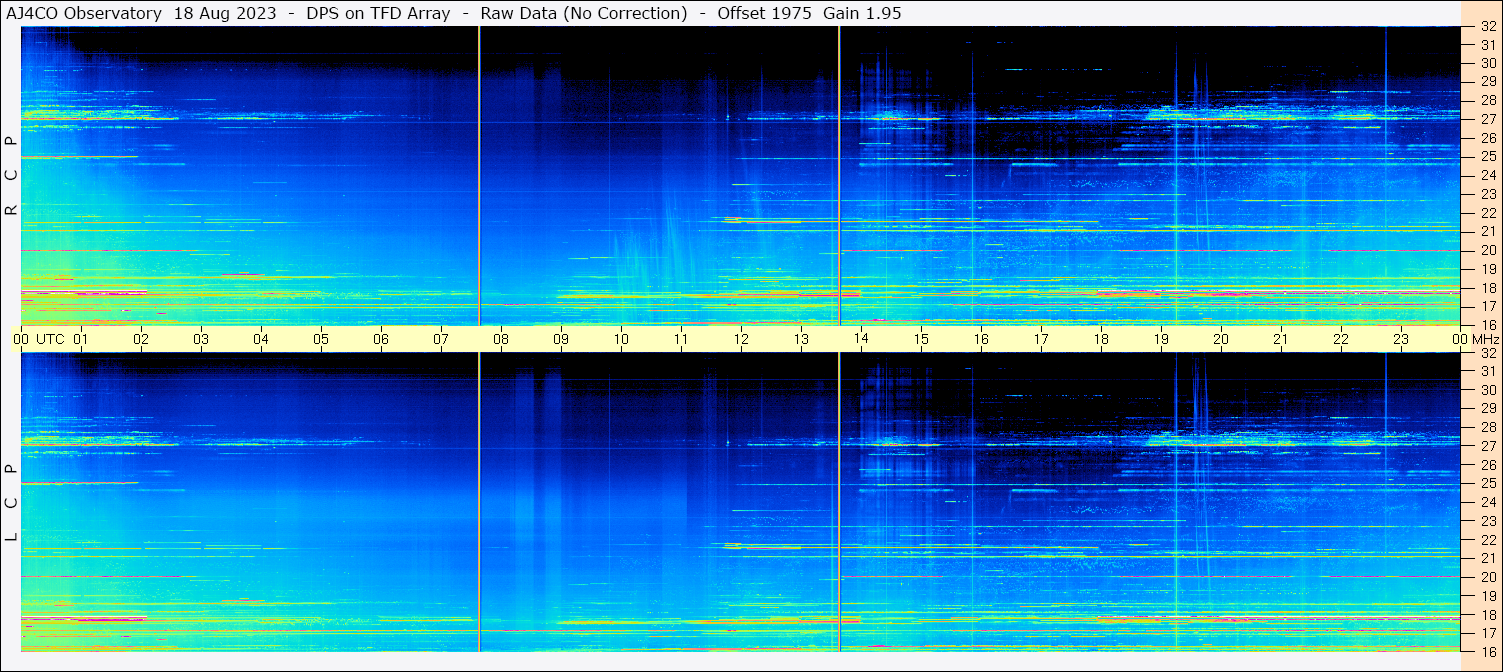Click the 16 MHz tick of LCP panel
The image size is (1503, 672).
[1487, 651]
